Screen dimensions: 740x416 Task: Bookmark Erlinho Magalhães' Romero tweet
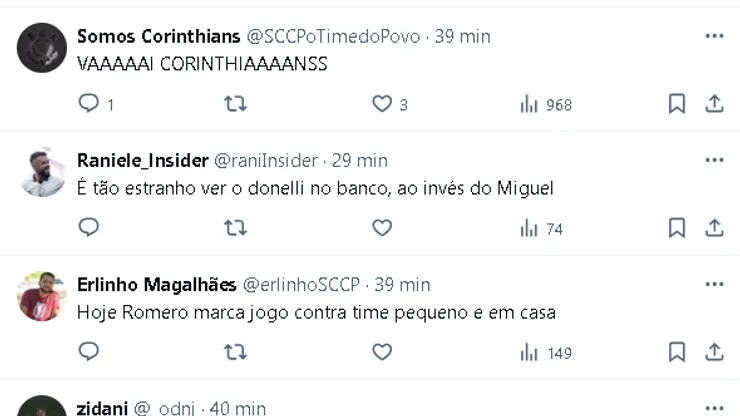click(677, 352)
